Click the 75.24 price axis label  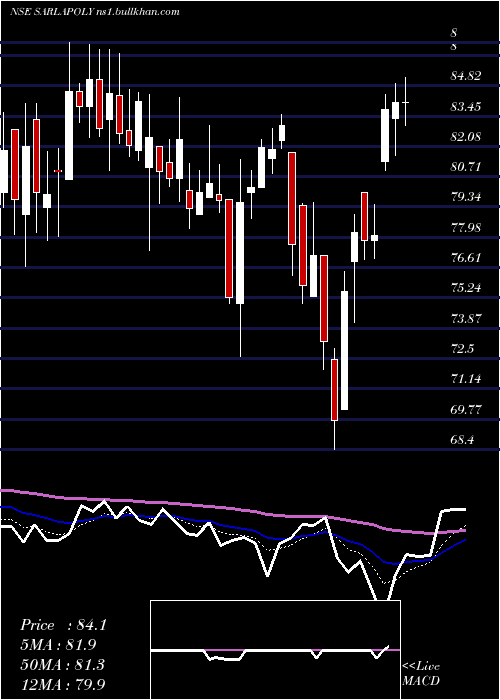466,288
